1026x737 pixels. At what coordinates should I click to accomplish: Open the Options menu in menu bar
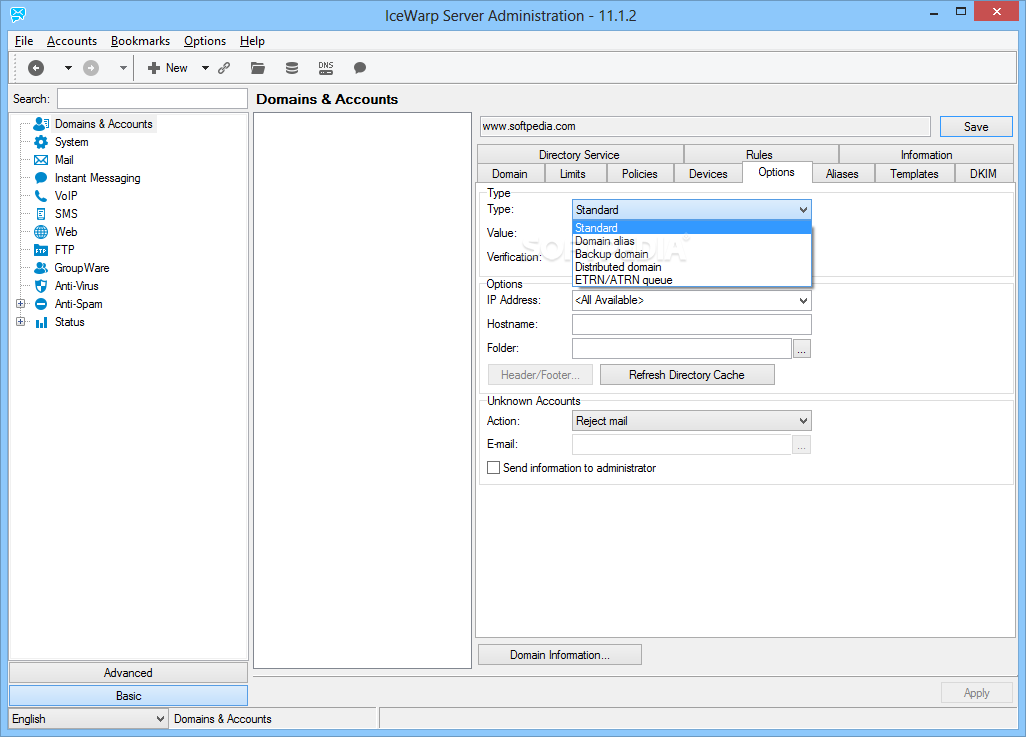click(205, 41)
